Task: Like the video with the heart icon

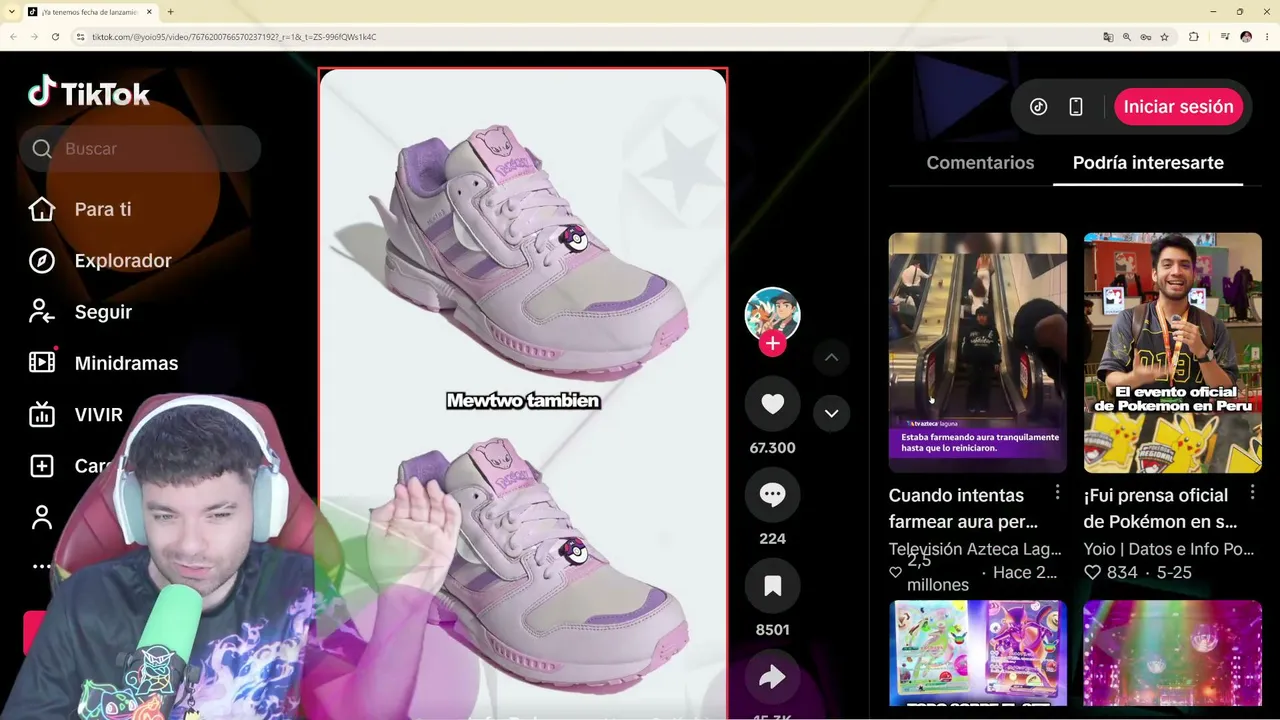Action: tap(772, 404)
